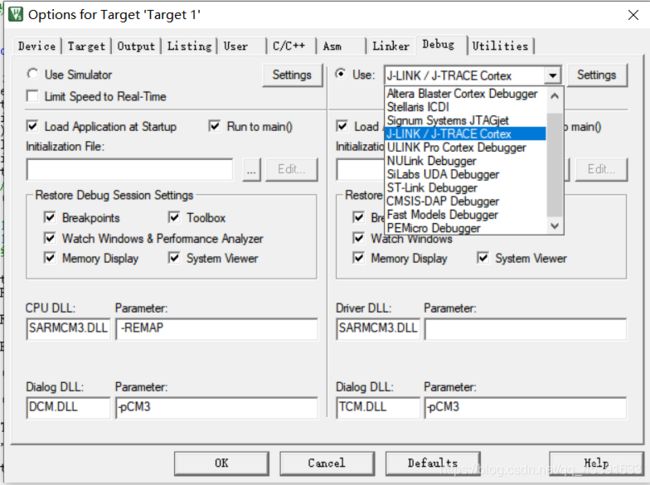Open the Utilities tab
The image size is (650, 485).
[x=500, y=46]
